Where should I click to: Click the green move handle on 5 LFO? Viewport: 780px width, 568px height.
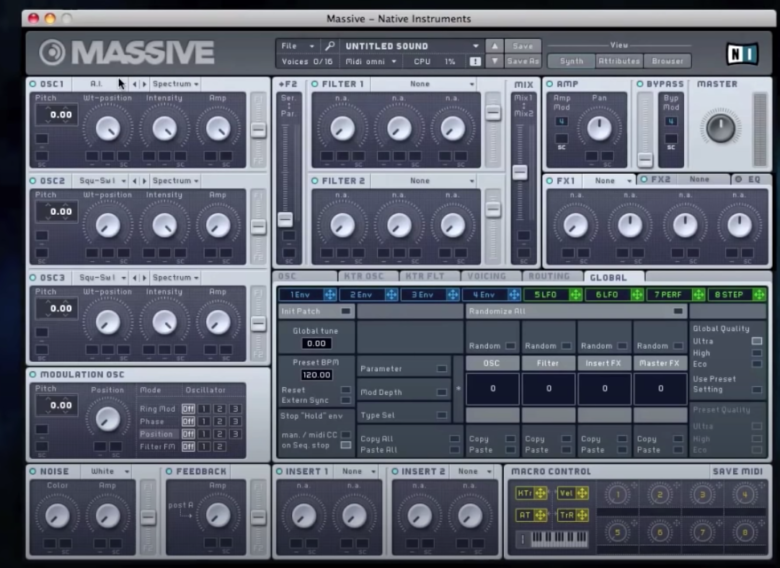[x=576, y=294]
